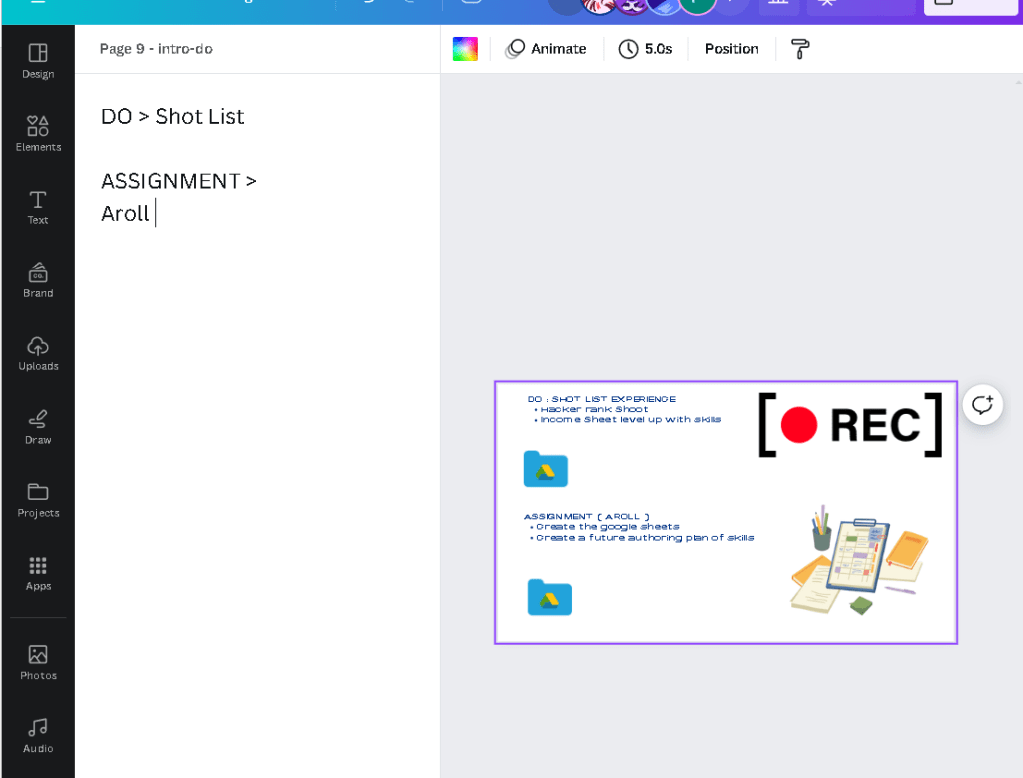Select the clipboard and notebooks illustration
The image size is (1023, 778).
click(859, 560)
